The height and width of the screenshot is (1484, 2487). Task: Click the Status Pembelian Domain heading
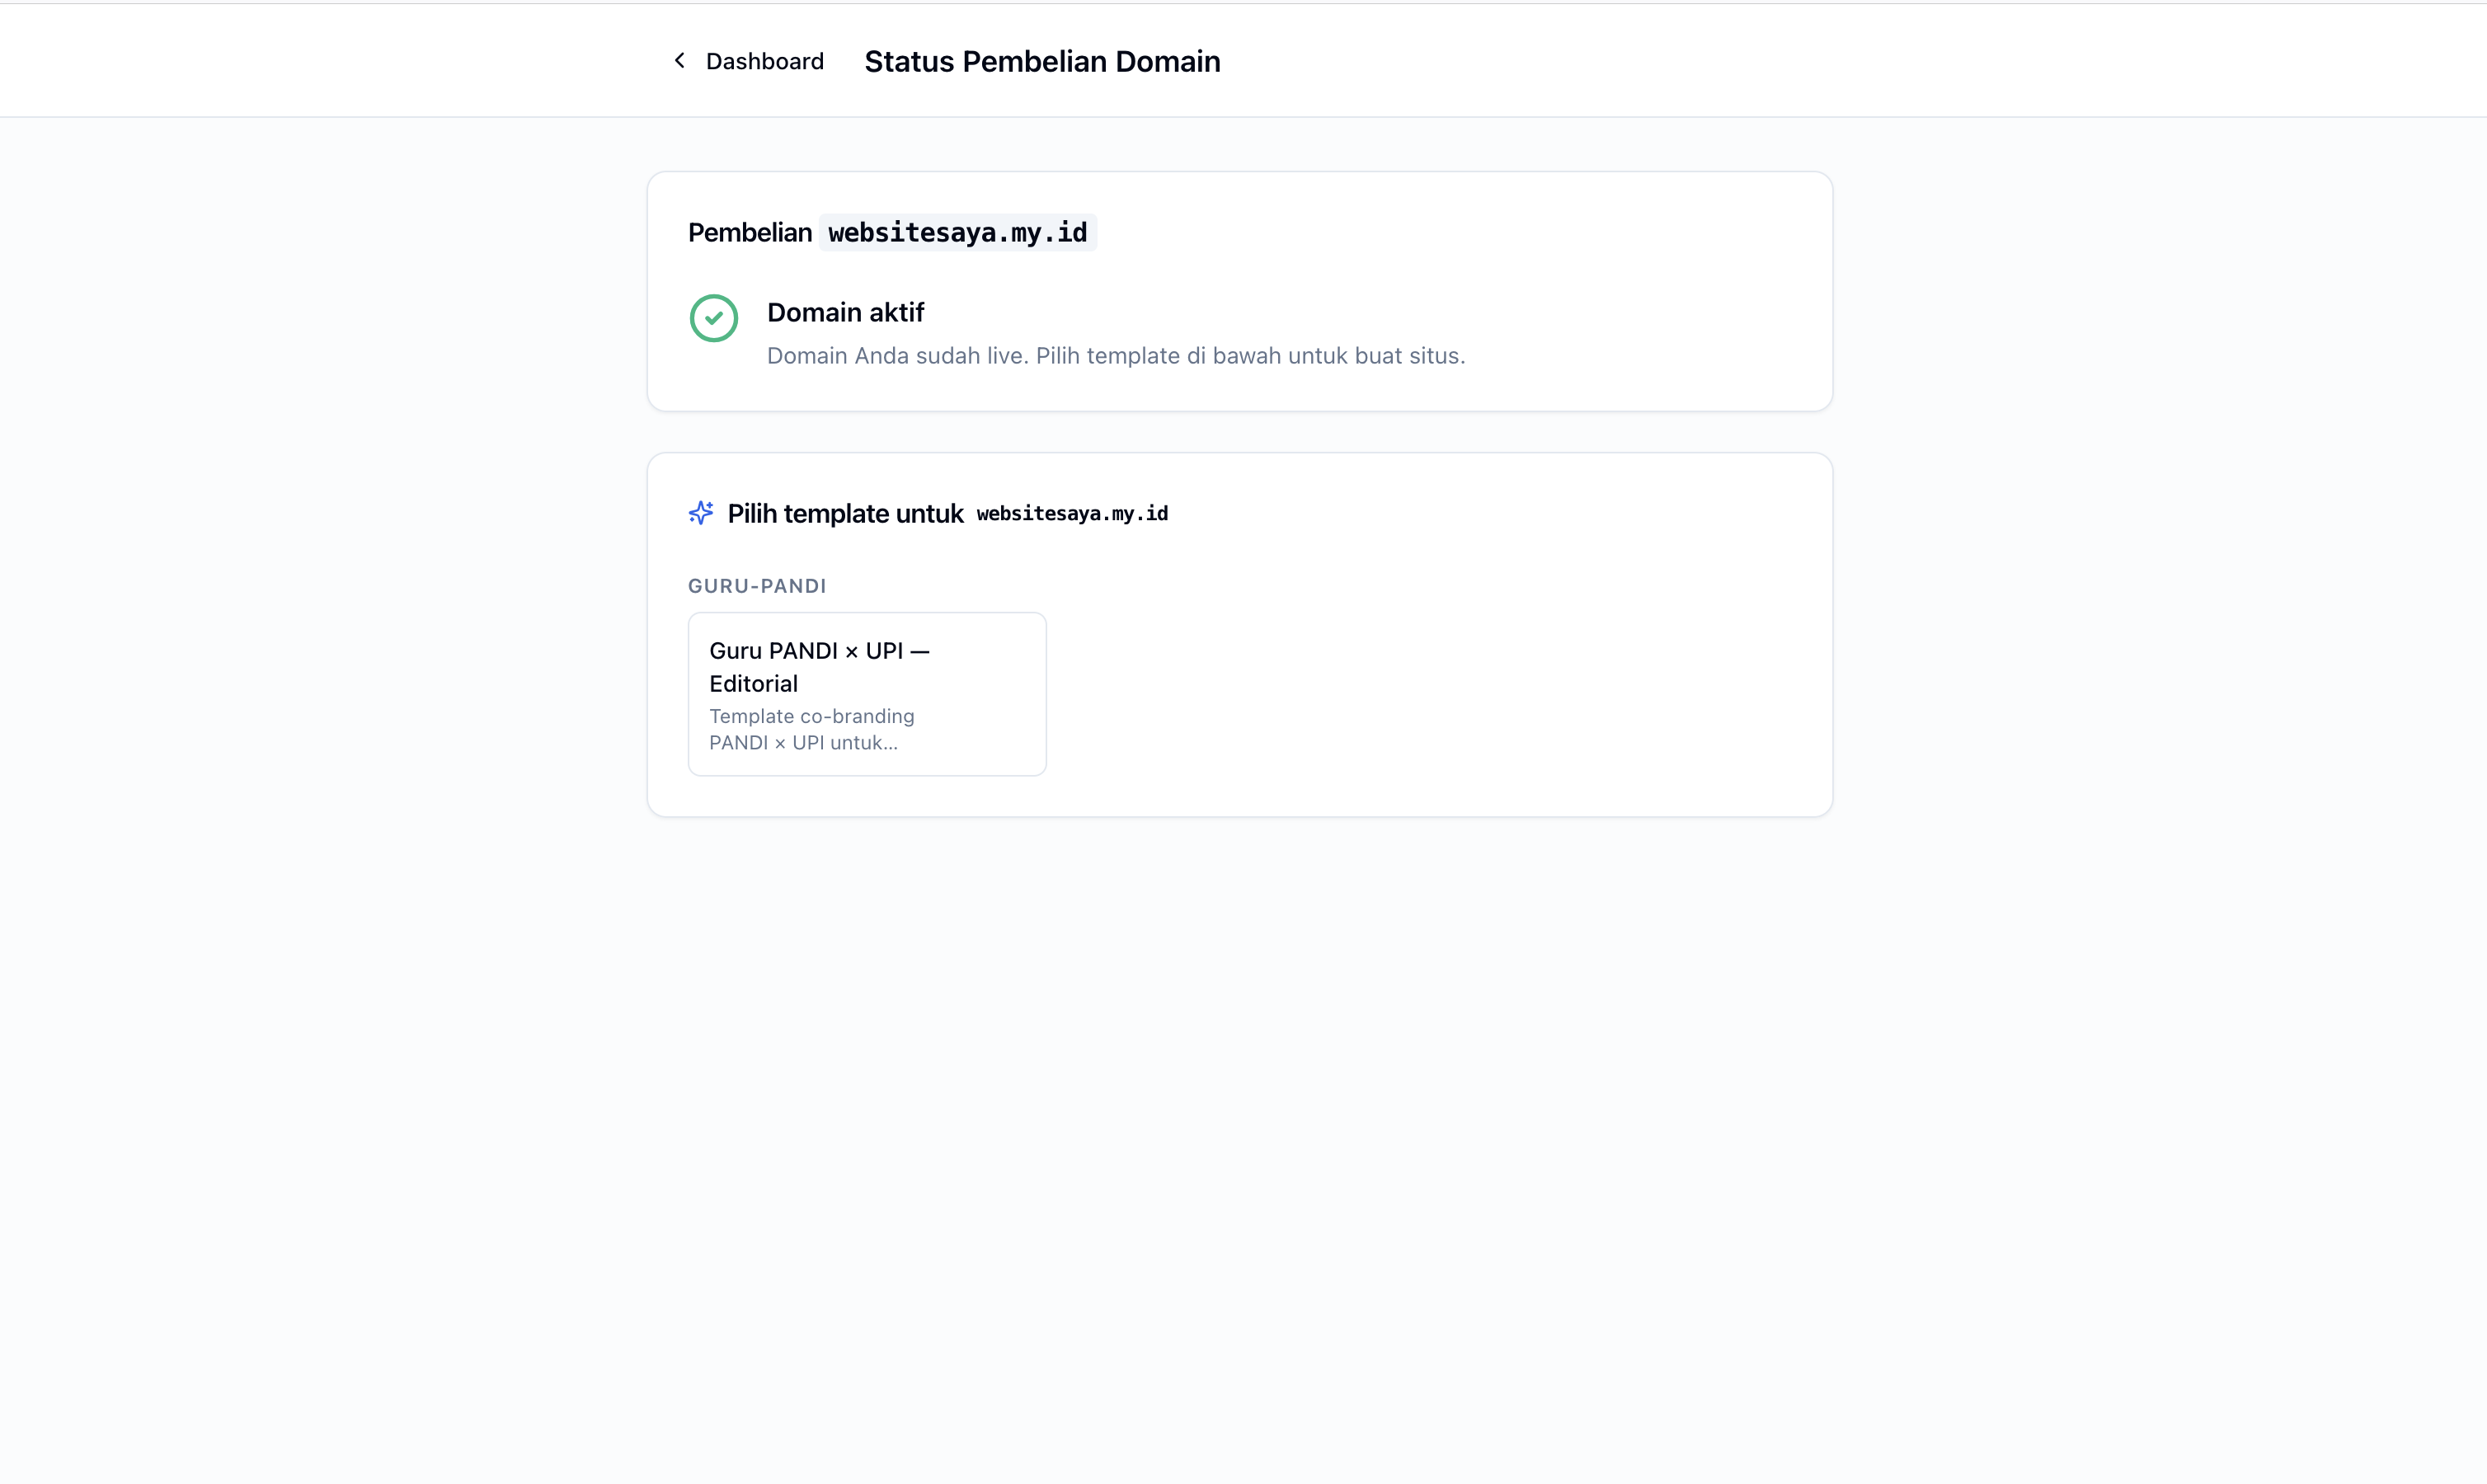tap(1042, 61)
